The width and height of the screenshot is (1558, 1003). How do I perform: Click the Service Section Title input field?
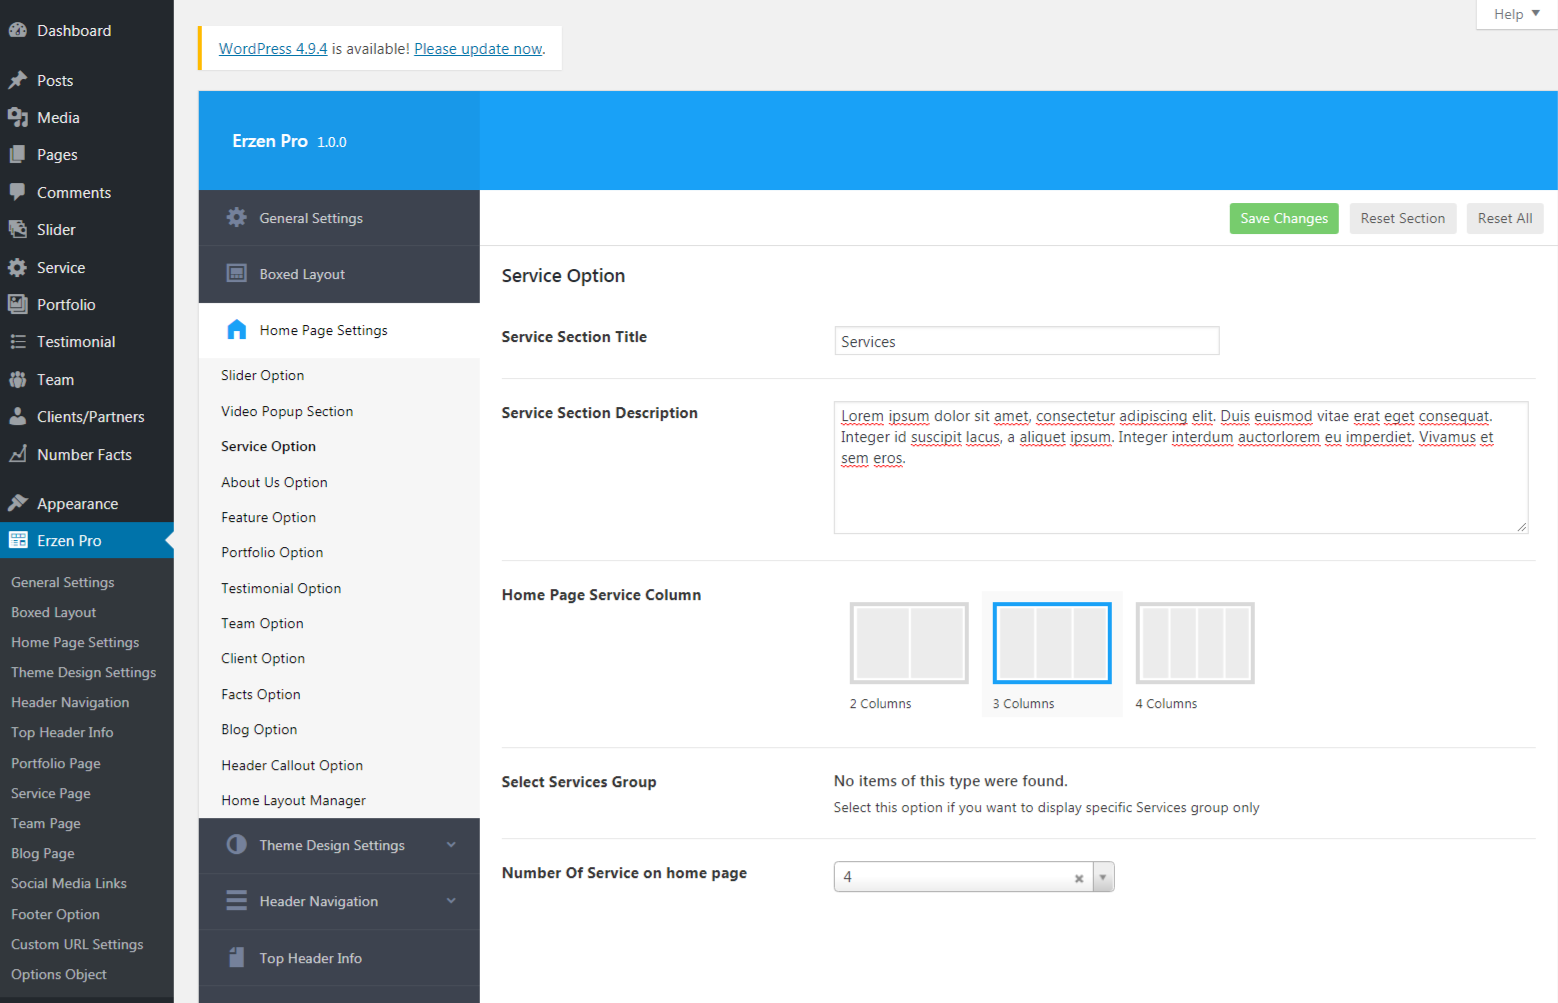click(1027, 341)
